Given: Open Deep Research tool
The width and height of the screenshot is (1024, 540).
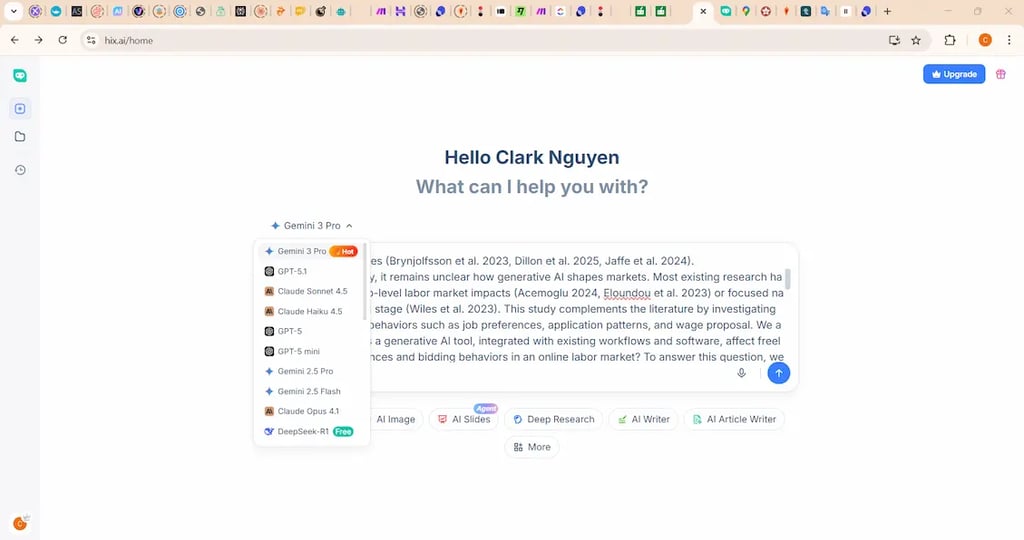Looking at the screenshot, I should pos(554,419).
